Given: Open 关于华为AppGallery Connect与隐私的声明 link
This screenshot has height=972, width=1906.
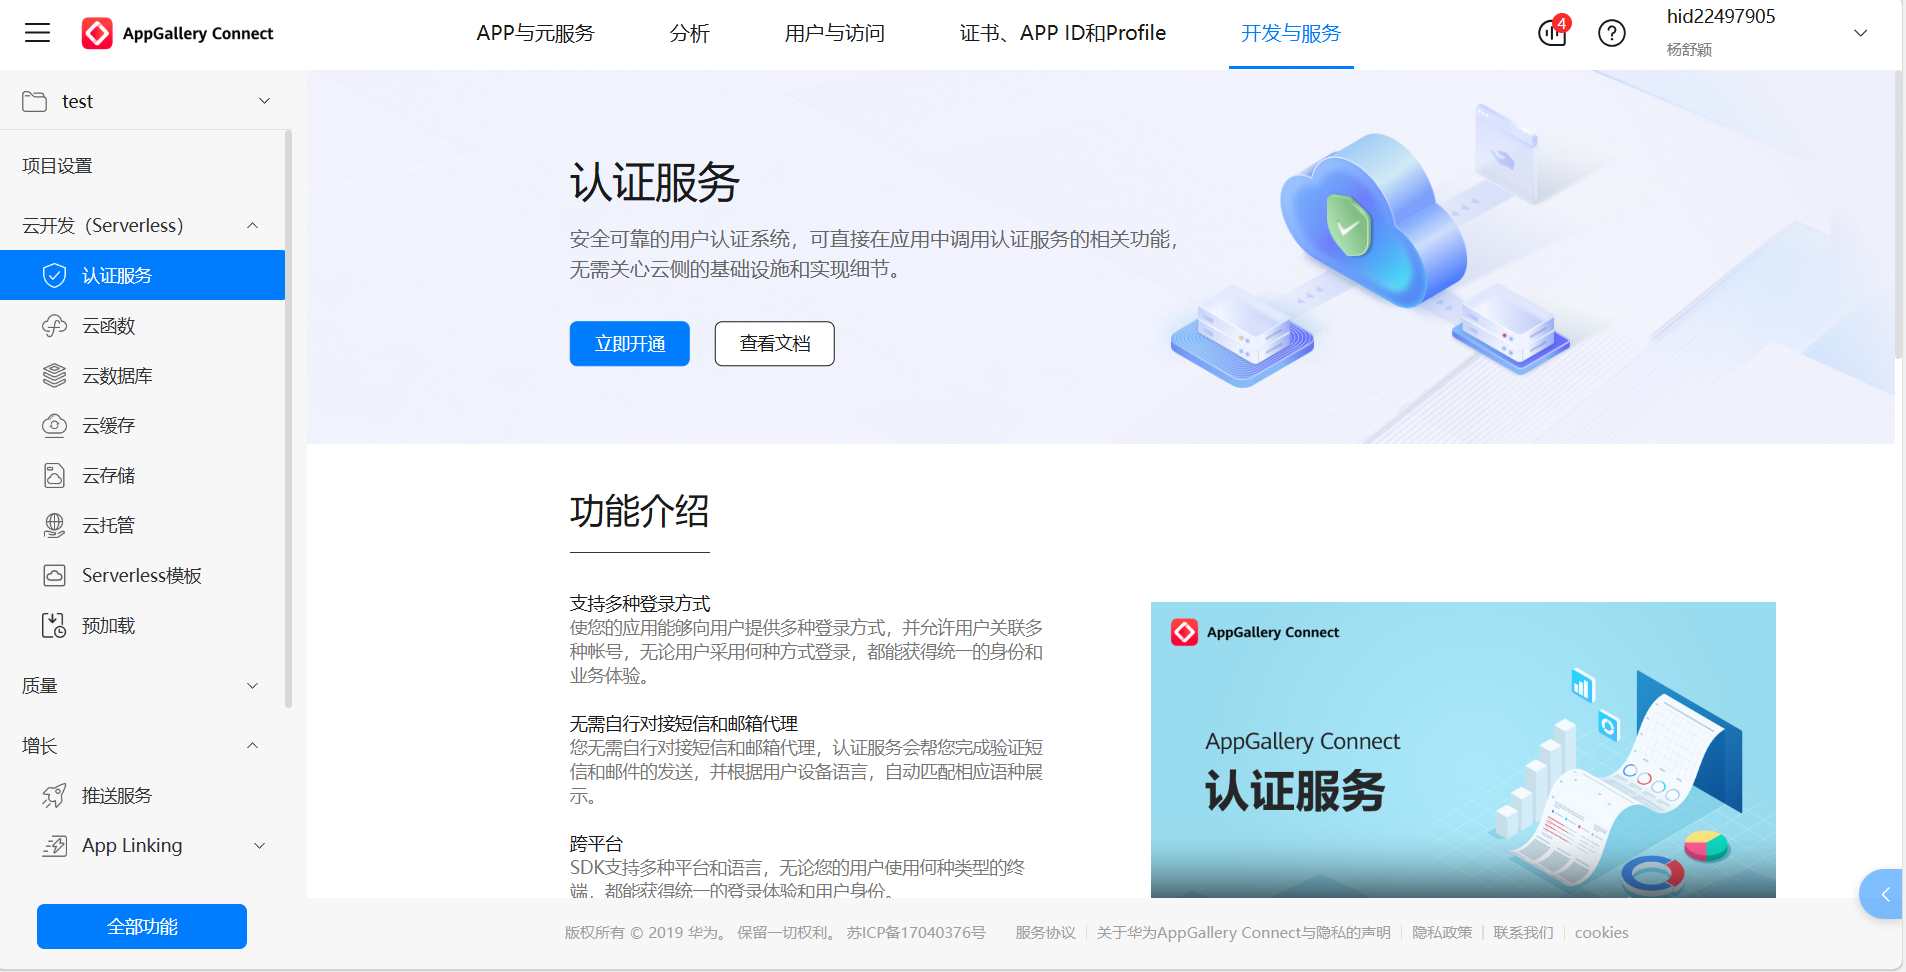Looking at the screenshot, I should 1243,932.
